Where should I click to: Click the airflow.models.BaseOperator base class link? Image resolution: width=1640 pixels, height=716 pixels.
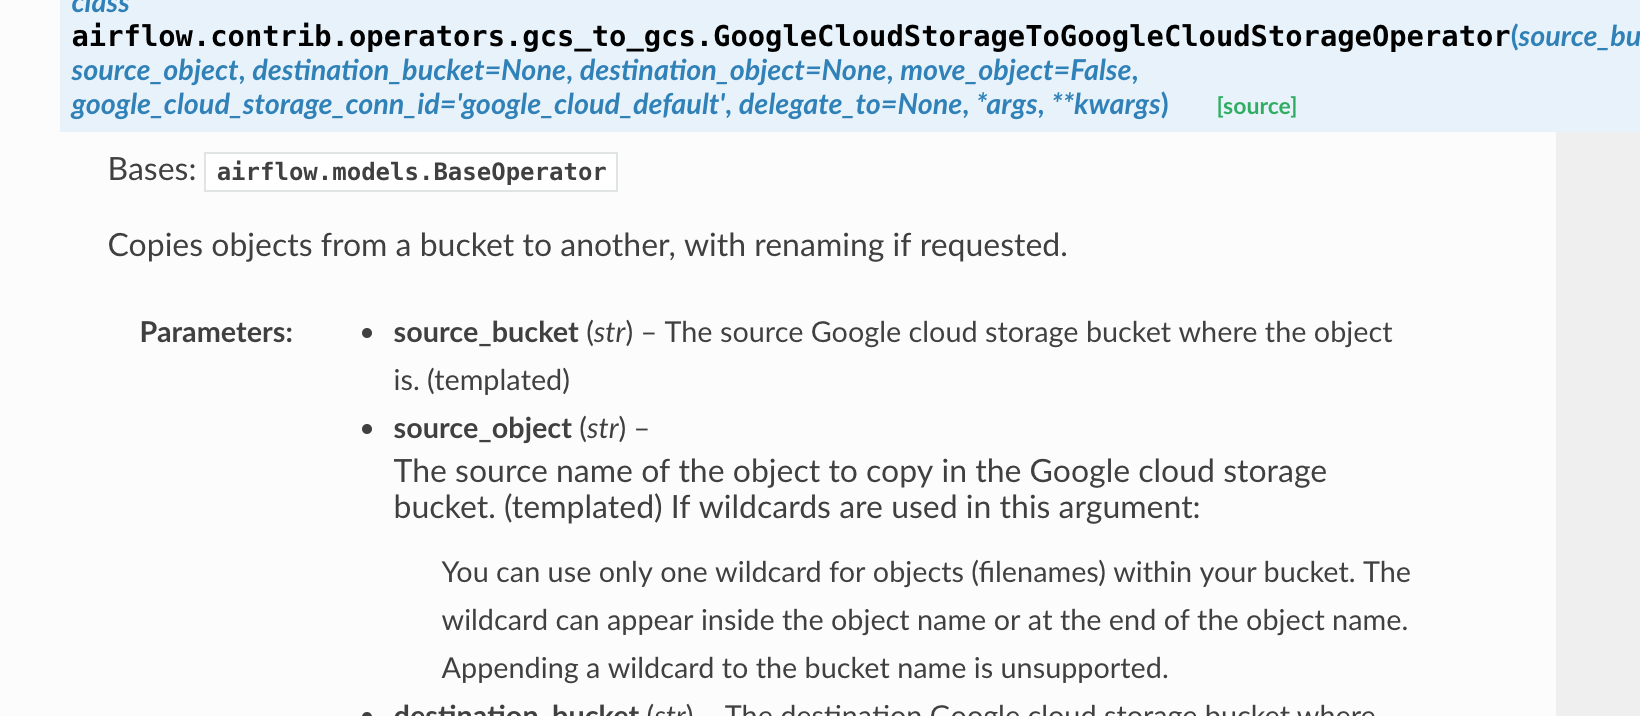click(411, 172)
